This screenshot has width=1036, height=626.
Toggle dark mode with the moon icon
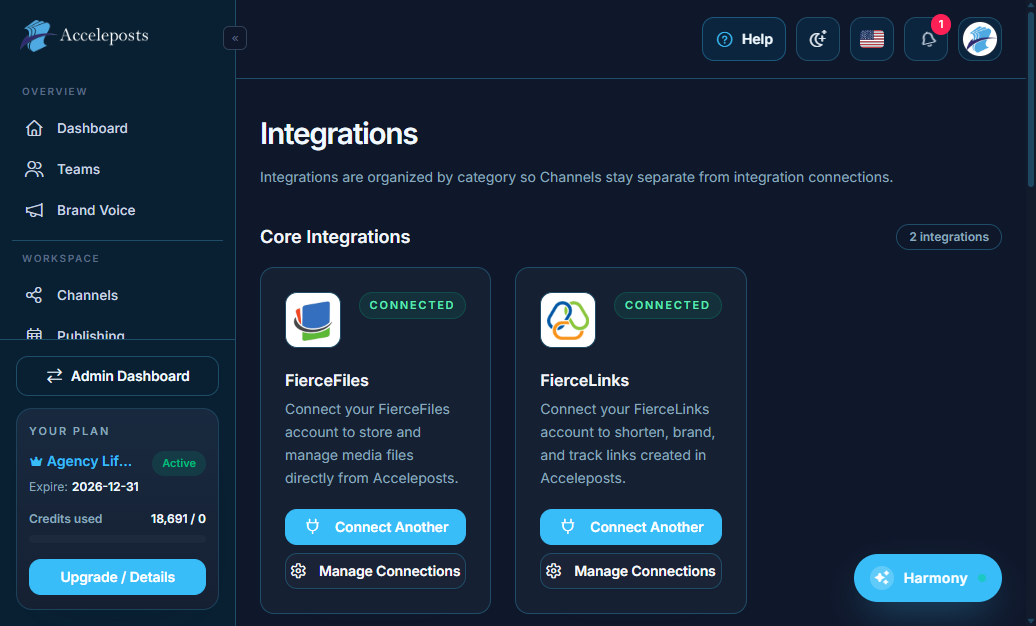[x=818, y=40]
